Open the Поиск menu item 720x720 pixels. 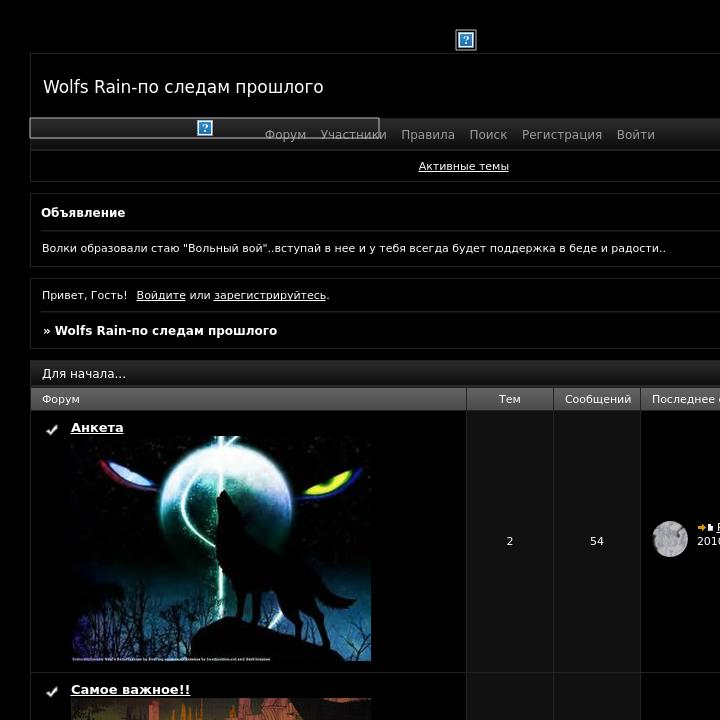click(488, 135)
